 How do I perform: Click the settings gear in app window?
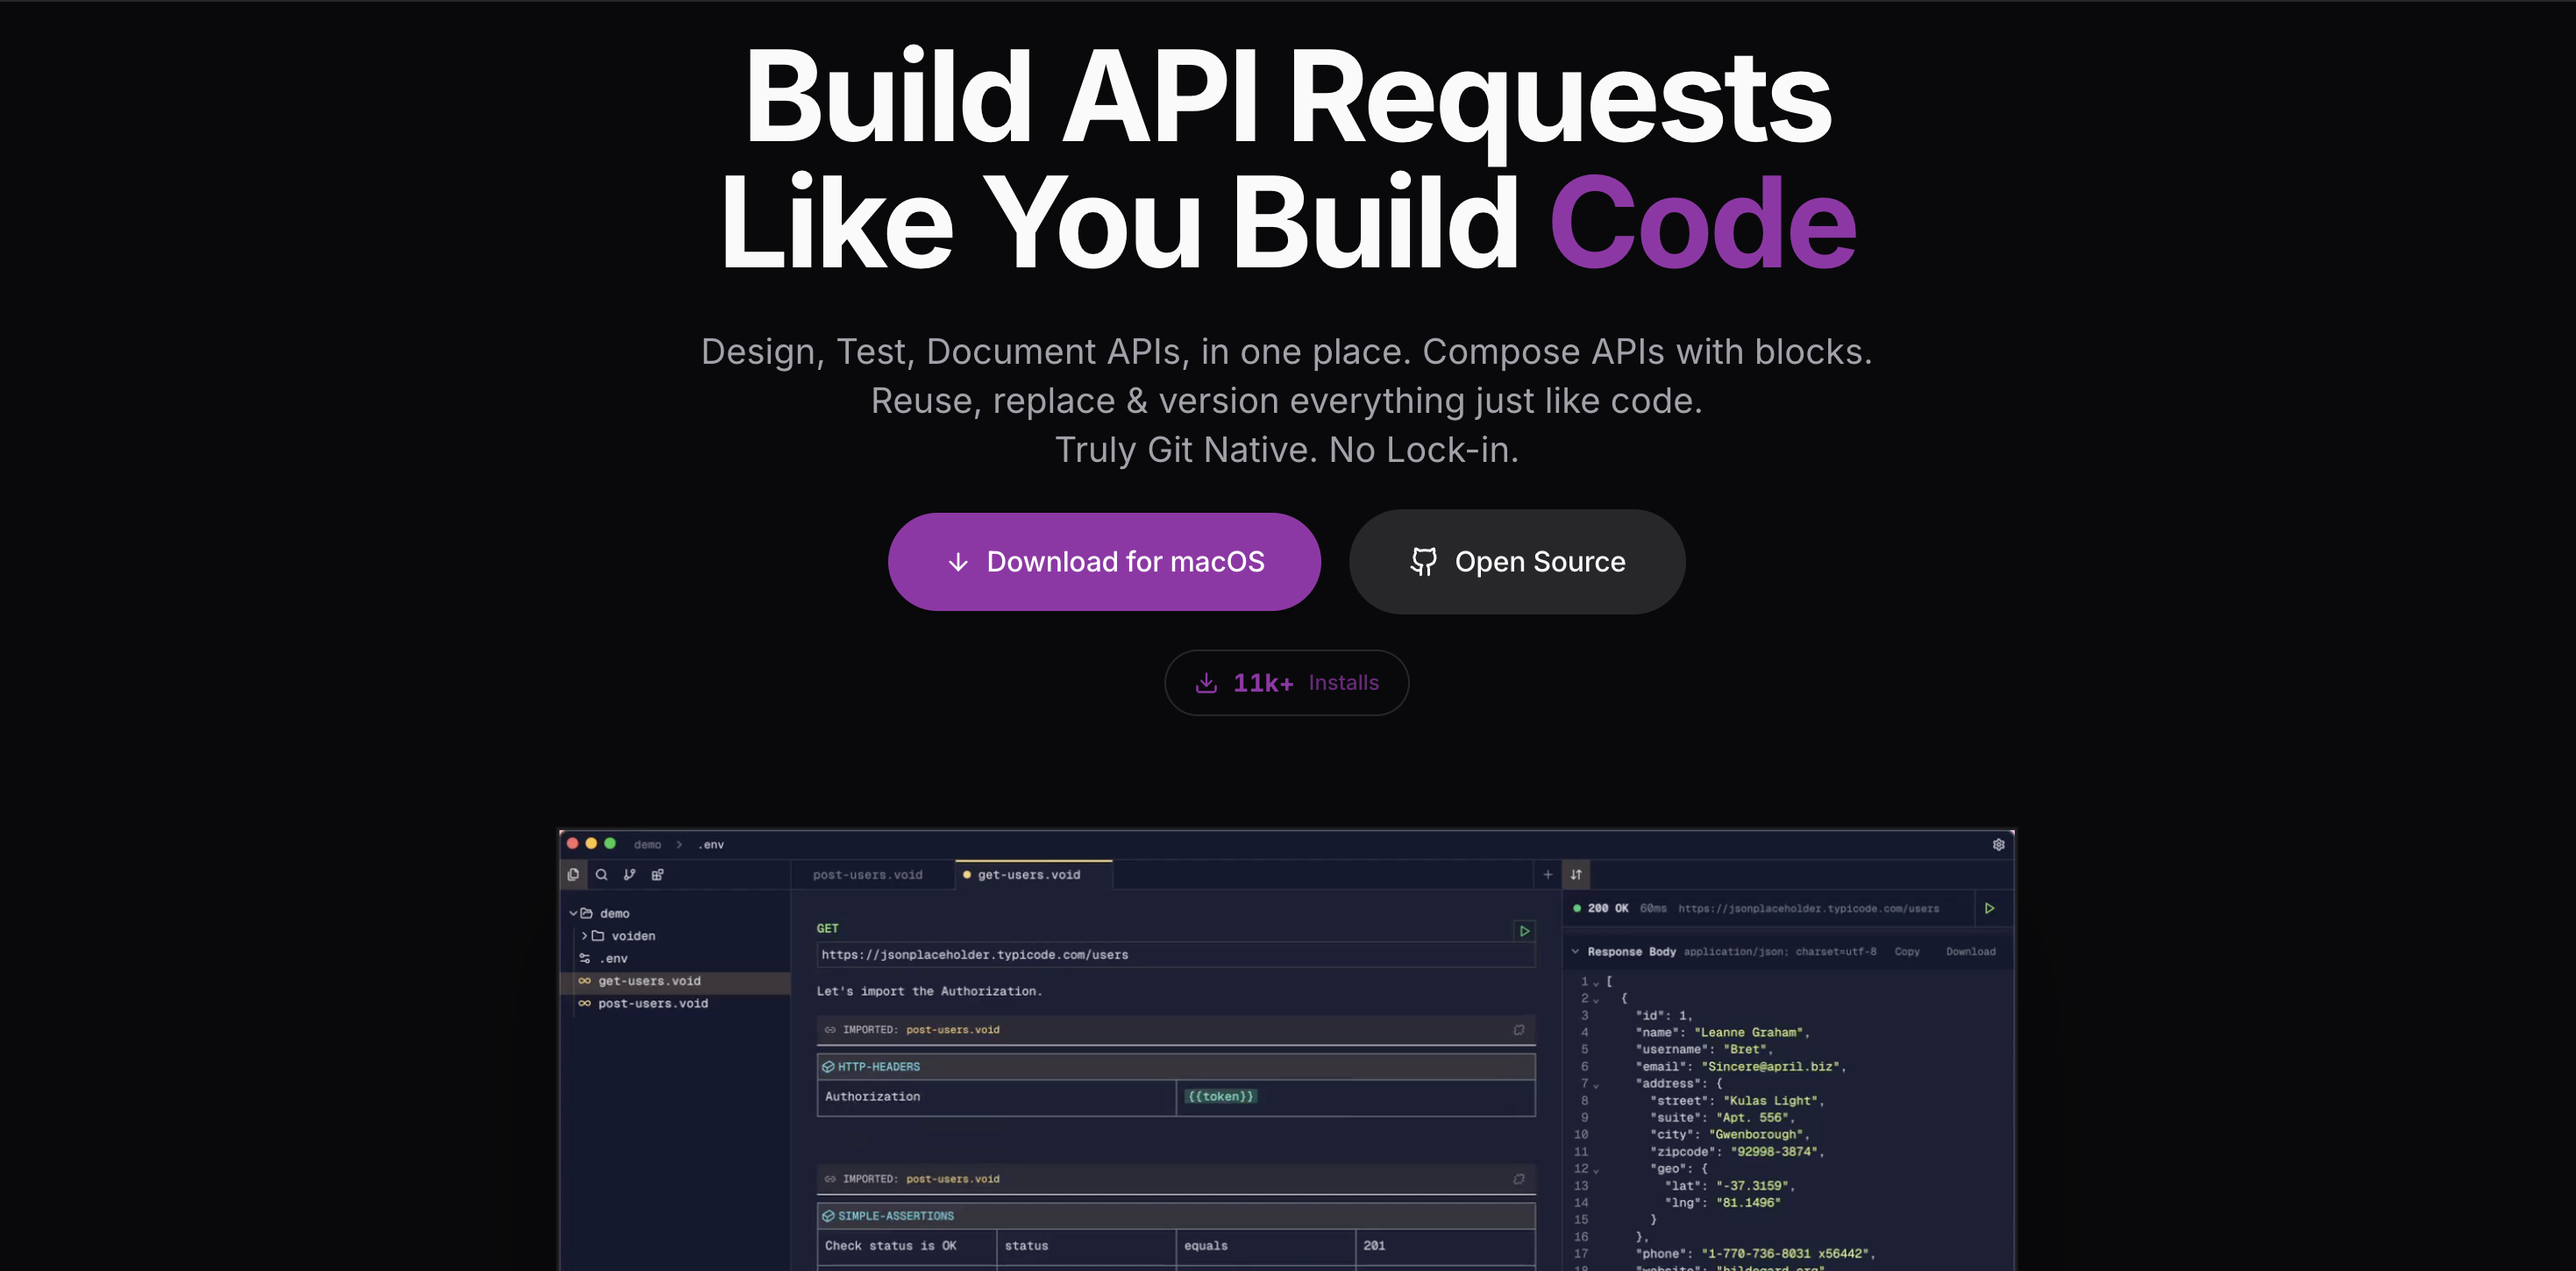1998,844
